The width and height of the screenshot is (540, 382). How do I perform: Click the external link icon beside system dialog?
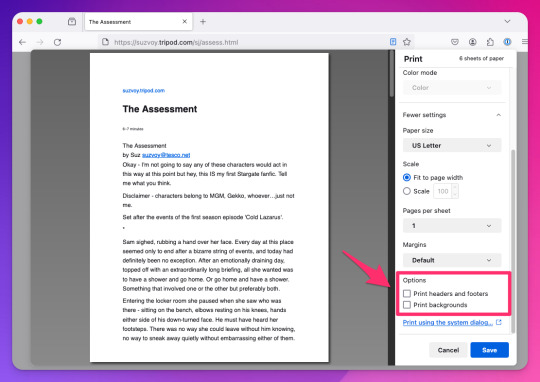click(x=499, y=322)
